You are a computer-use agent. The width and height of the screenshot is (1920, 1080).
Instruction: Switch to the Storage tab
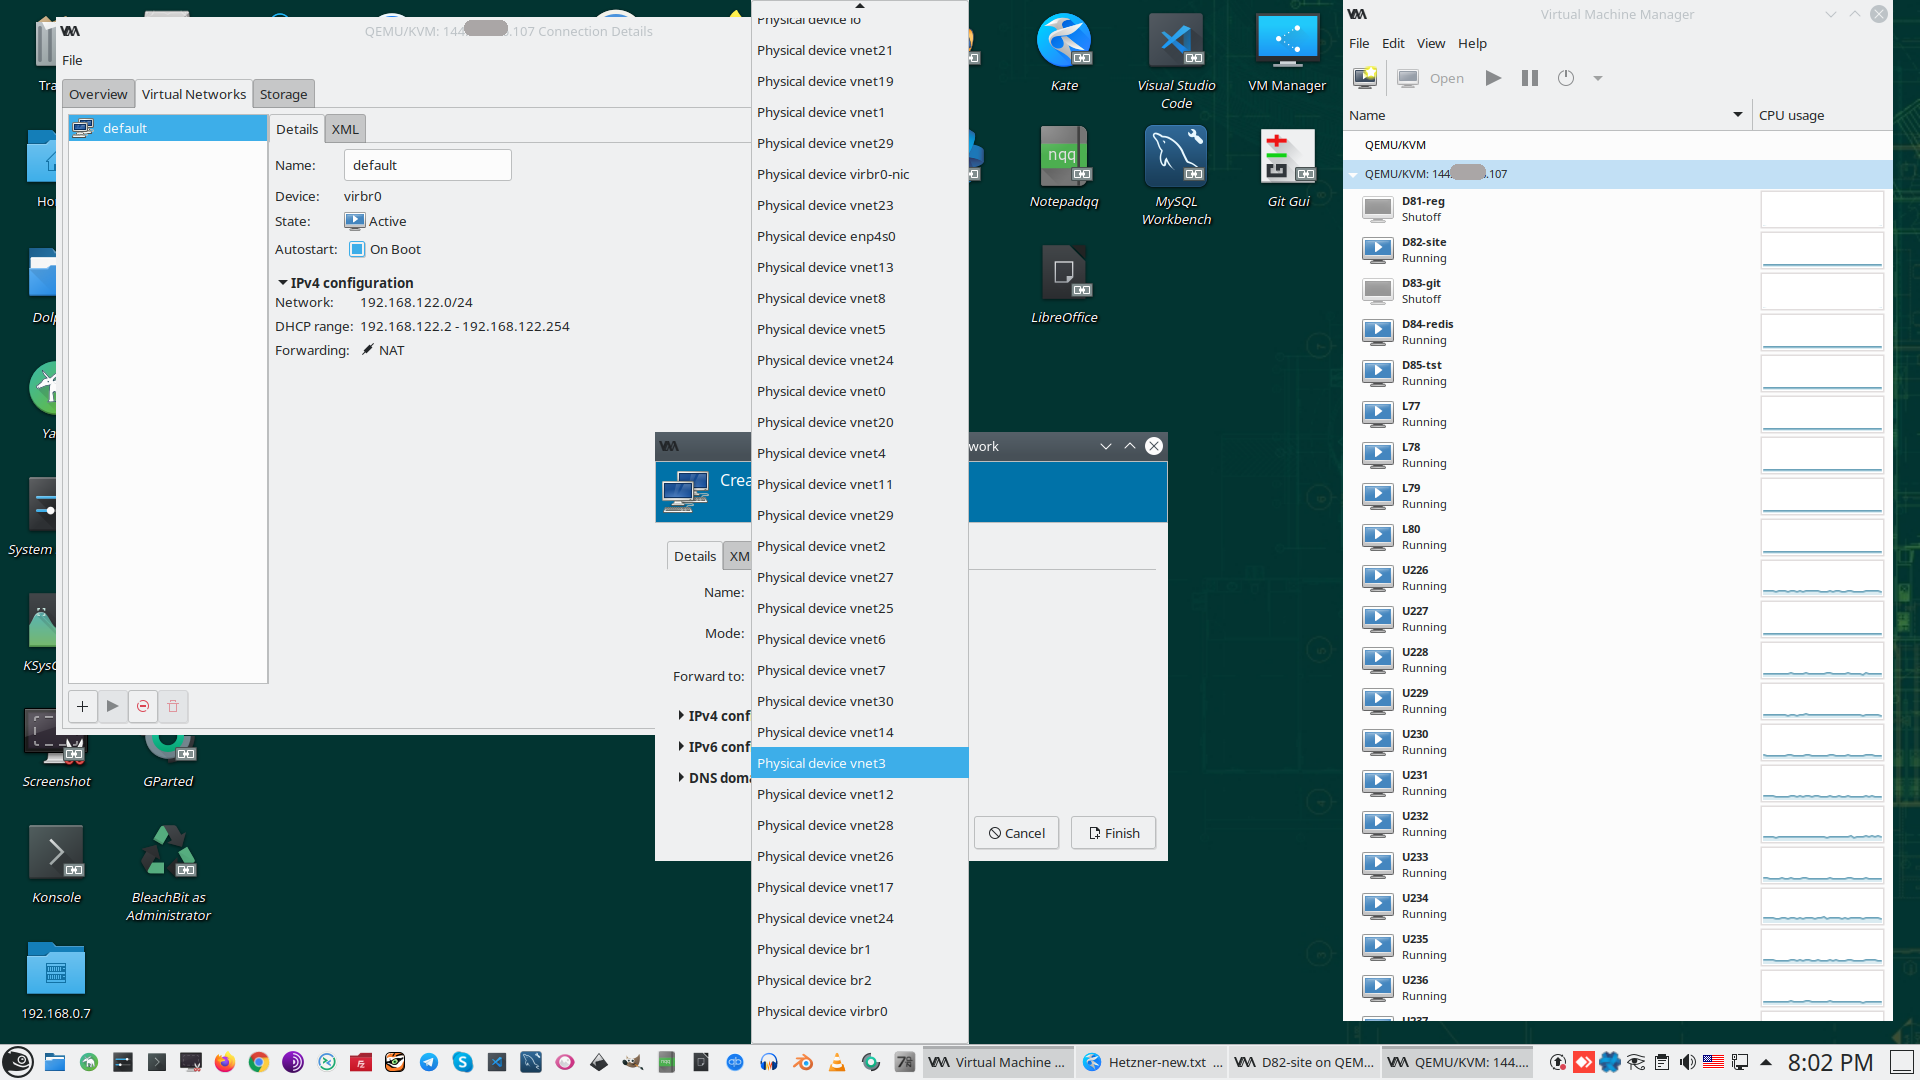[283, 94]
